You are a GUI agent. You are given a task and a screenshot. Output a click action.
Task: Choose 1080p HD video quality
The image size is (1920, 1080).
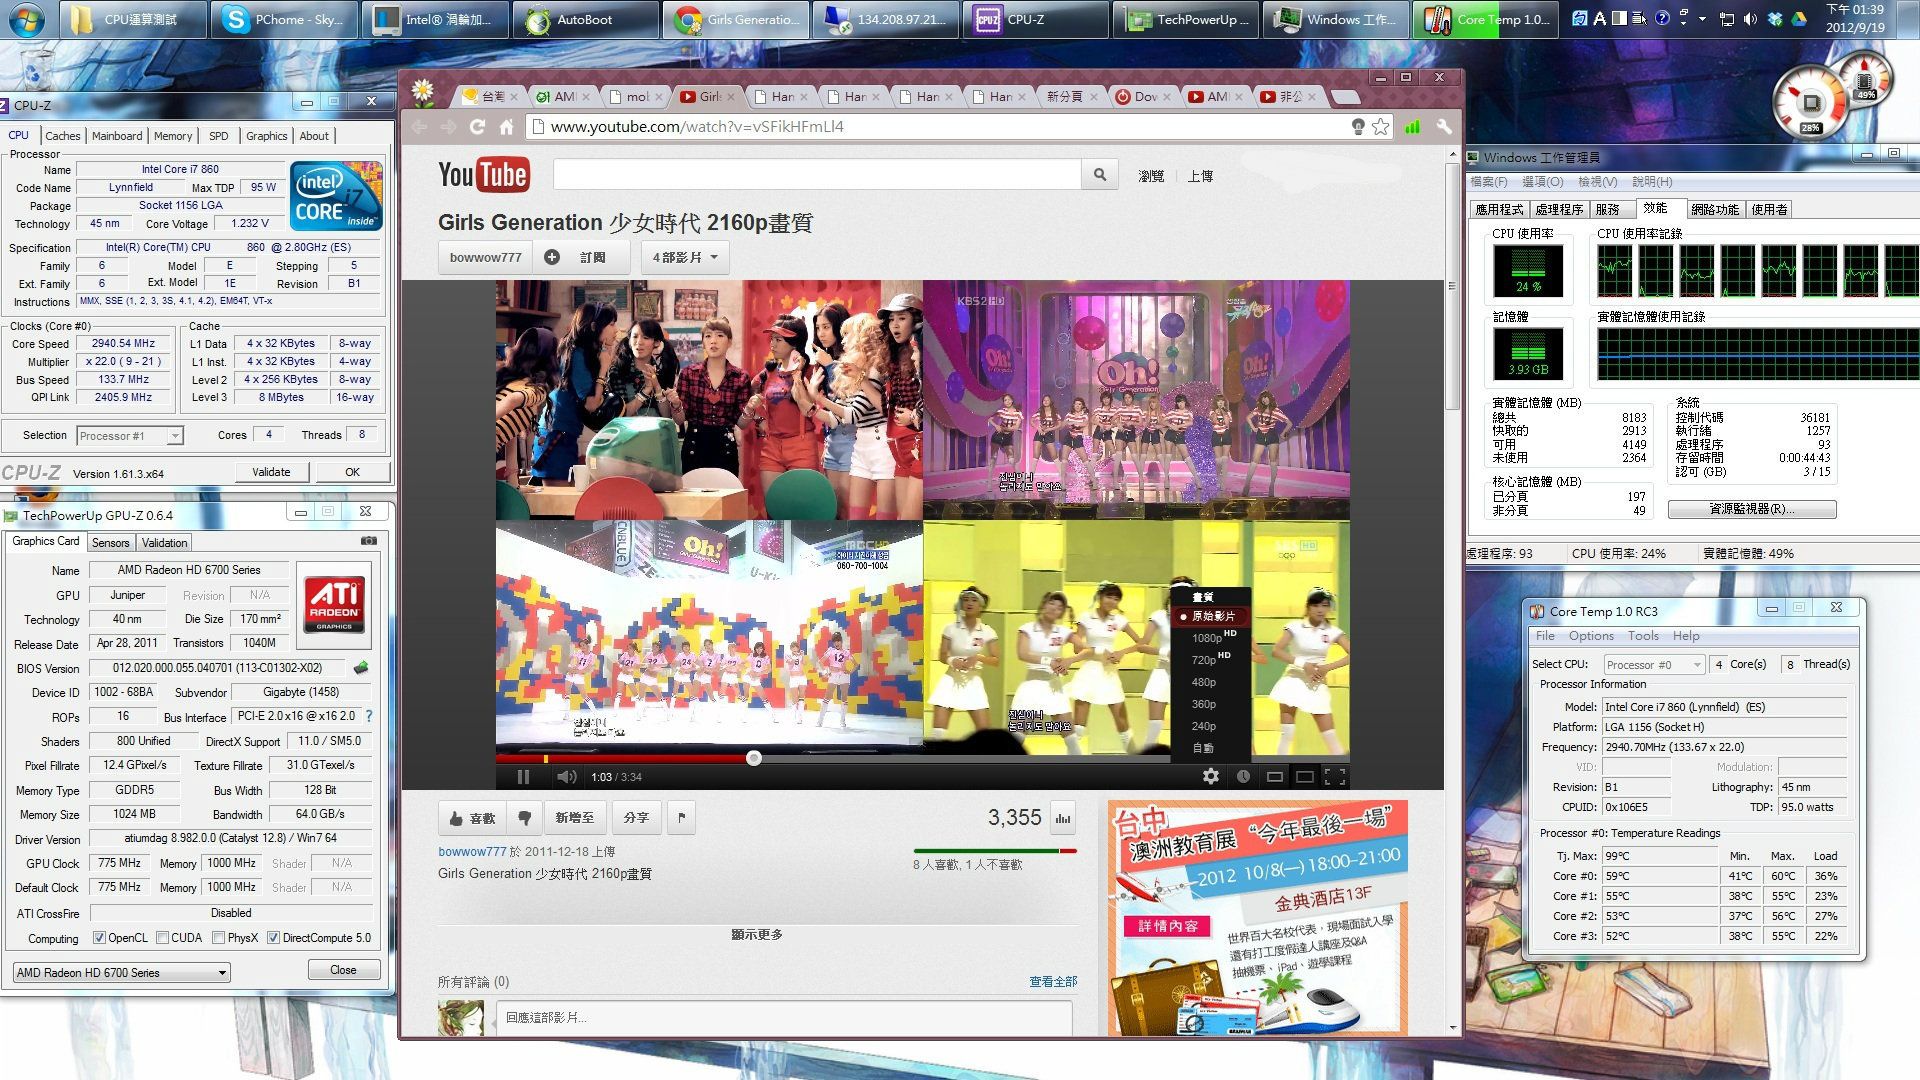(x=1211, y=637)
